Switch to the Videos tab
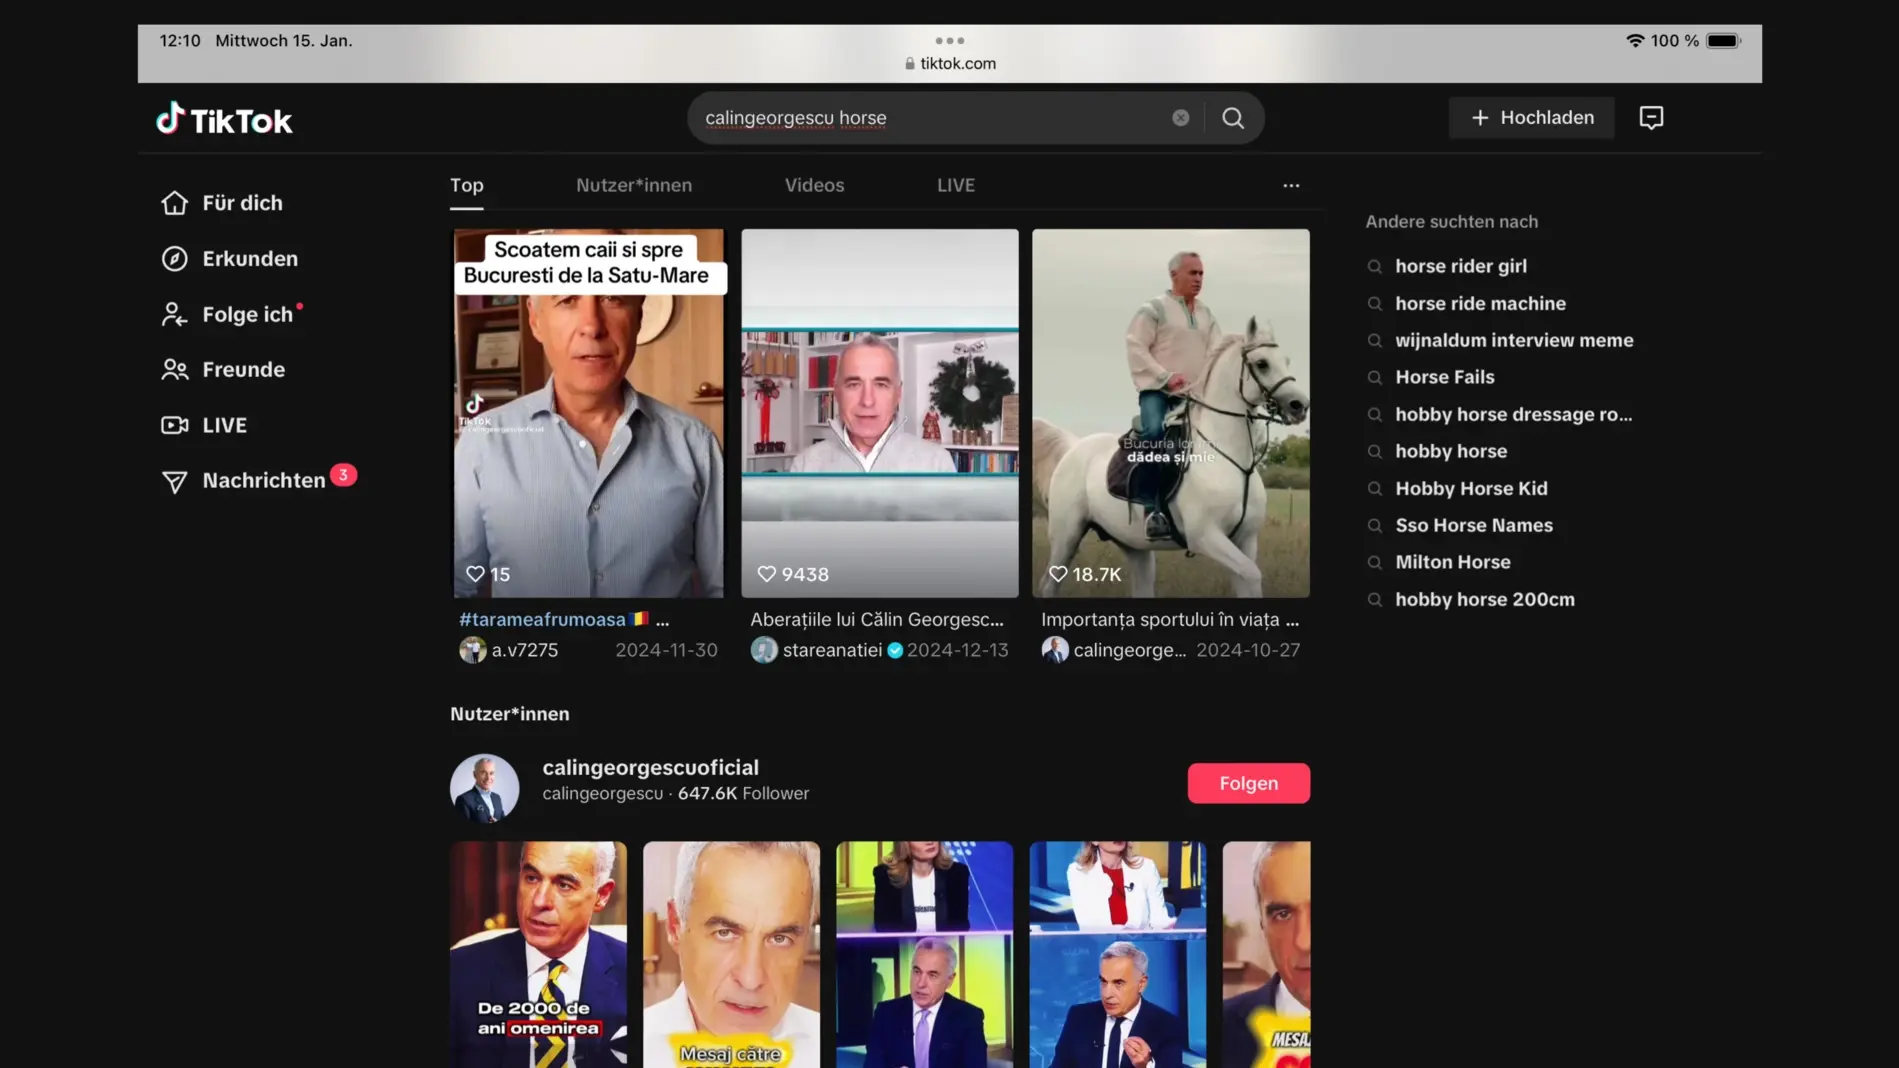 tap(814, 186)
